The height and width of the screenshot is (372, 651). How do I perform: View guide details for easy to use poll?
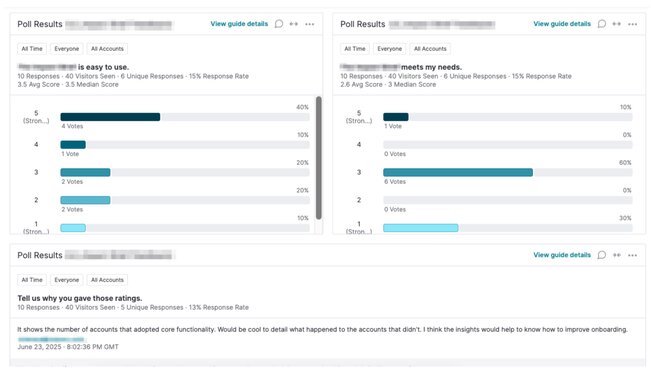click(x=239, y=24)
